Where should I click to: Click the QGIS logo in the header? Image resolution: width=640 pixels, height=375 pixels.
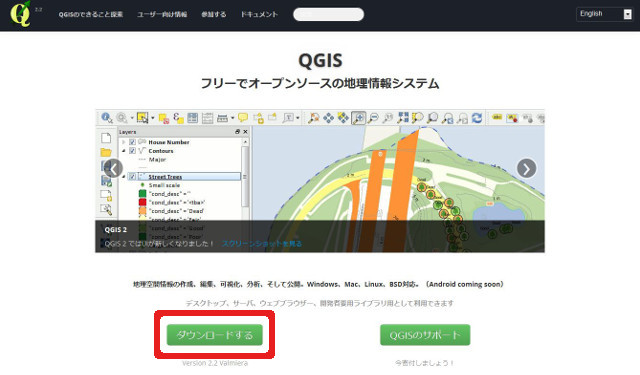pos(20,14)
